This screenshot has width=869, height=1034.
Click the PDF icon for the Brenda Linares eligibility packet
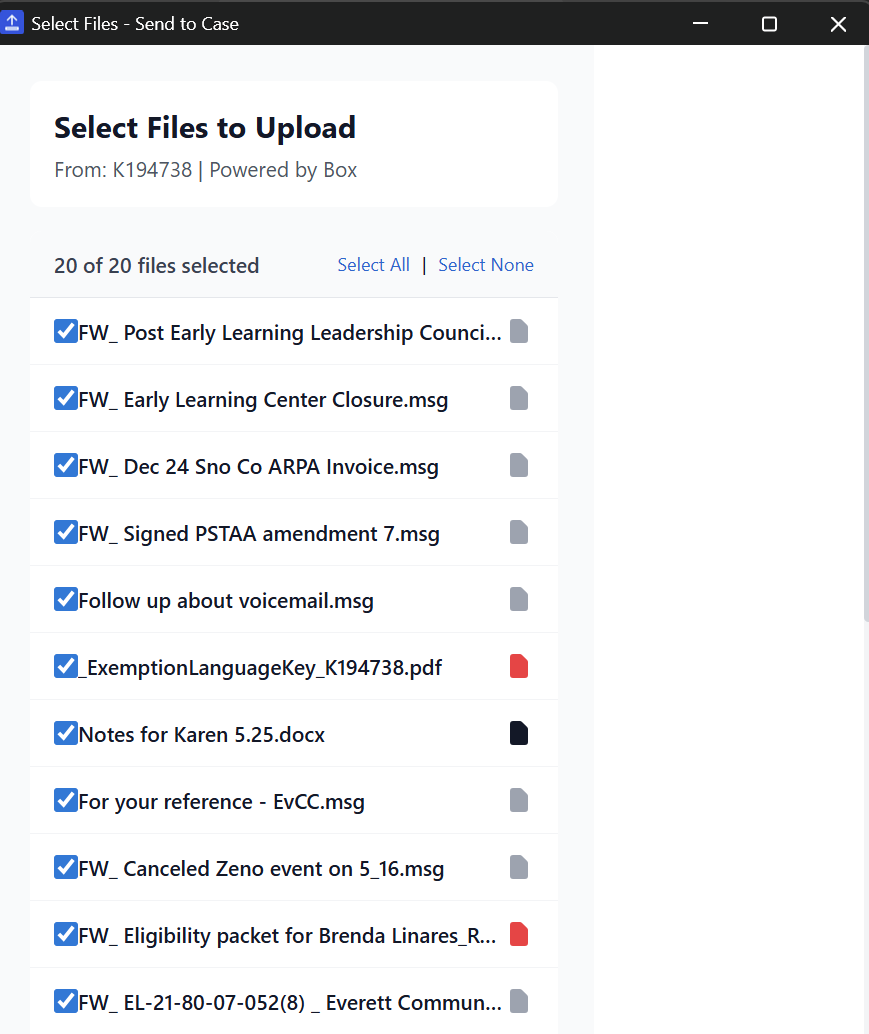[x=518, y=934]
